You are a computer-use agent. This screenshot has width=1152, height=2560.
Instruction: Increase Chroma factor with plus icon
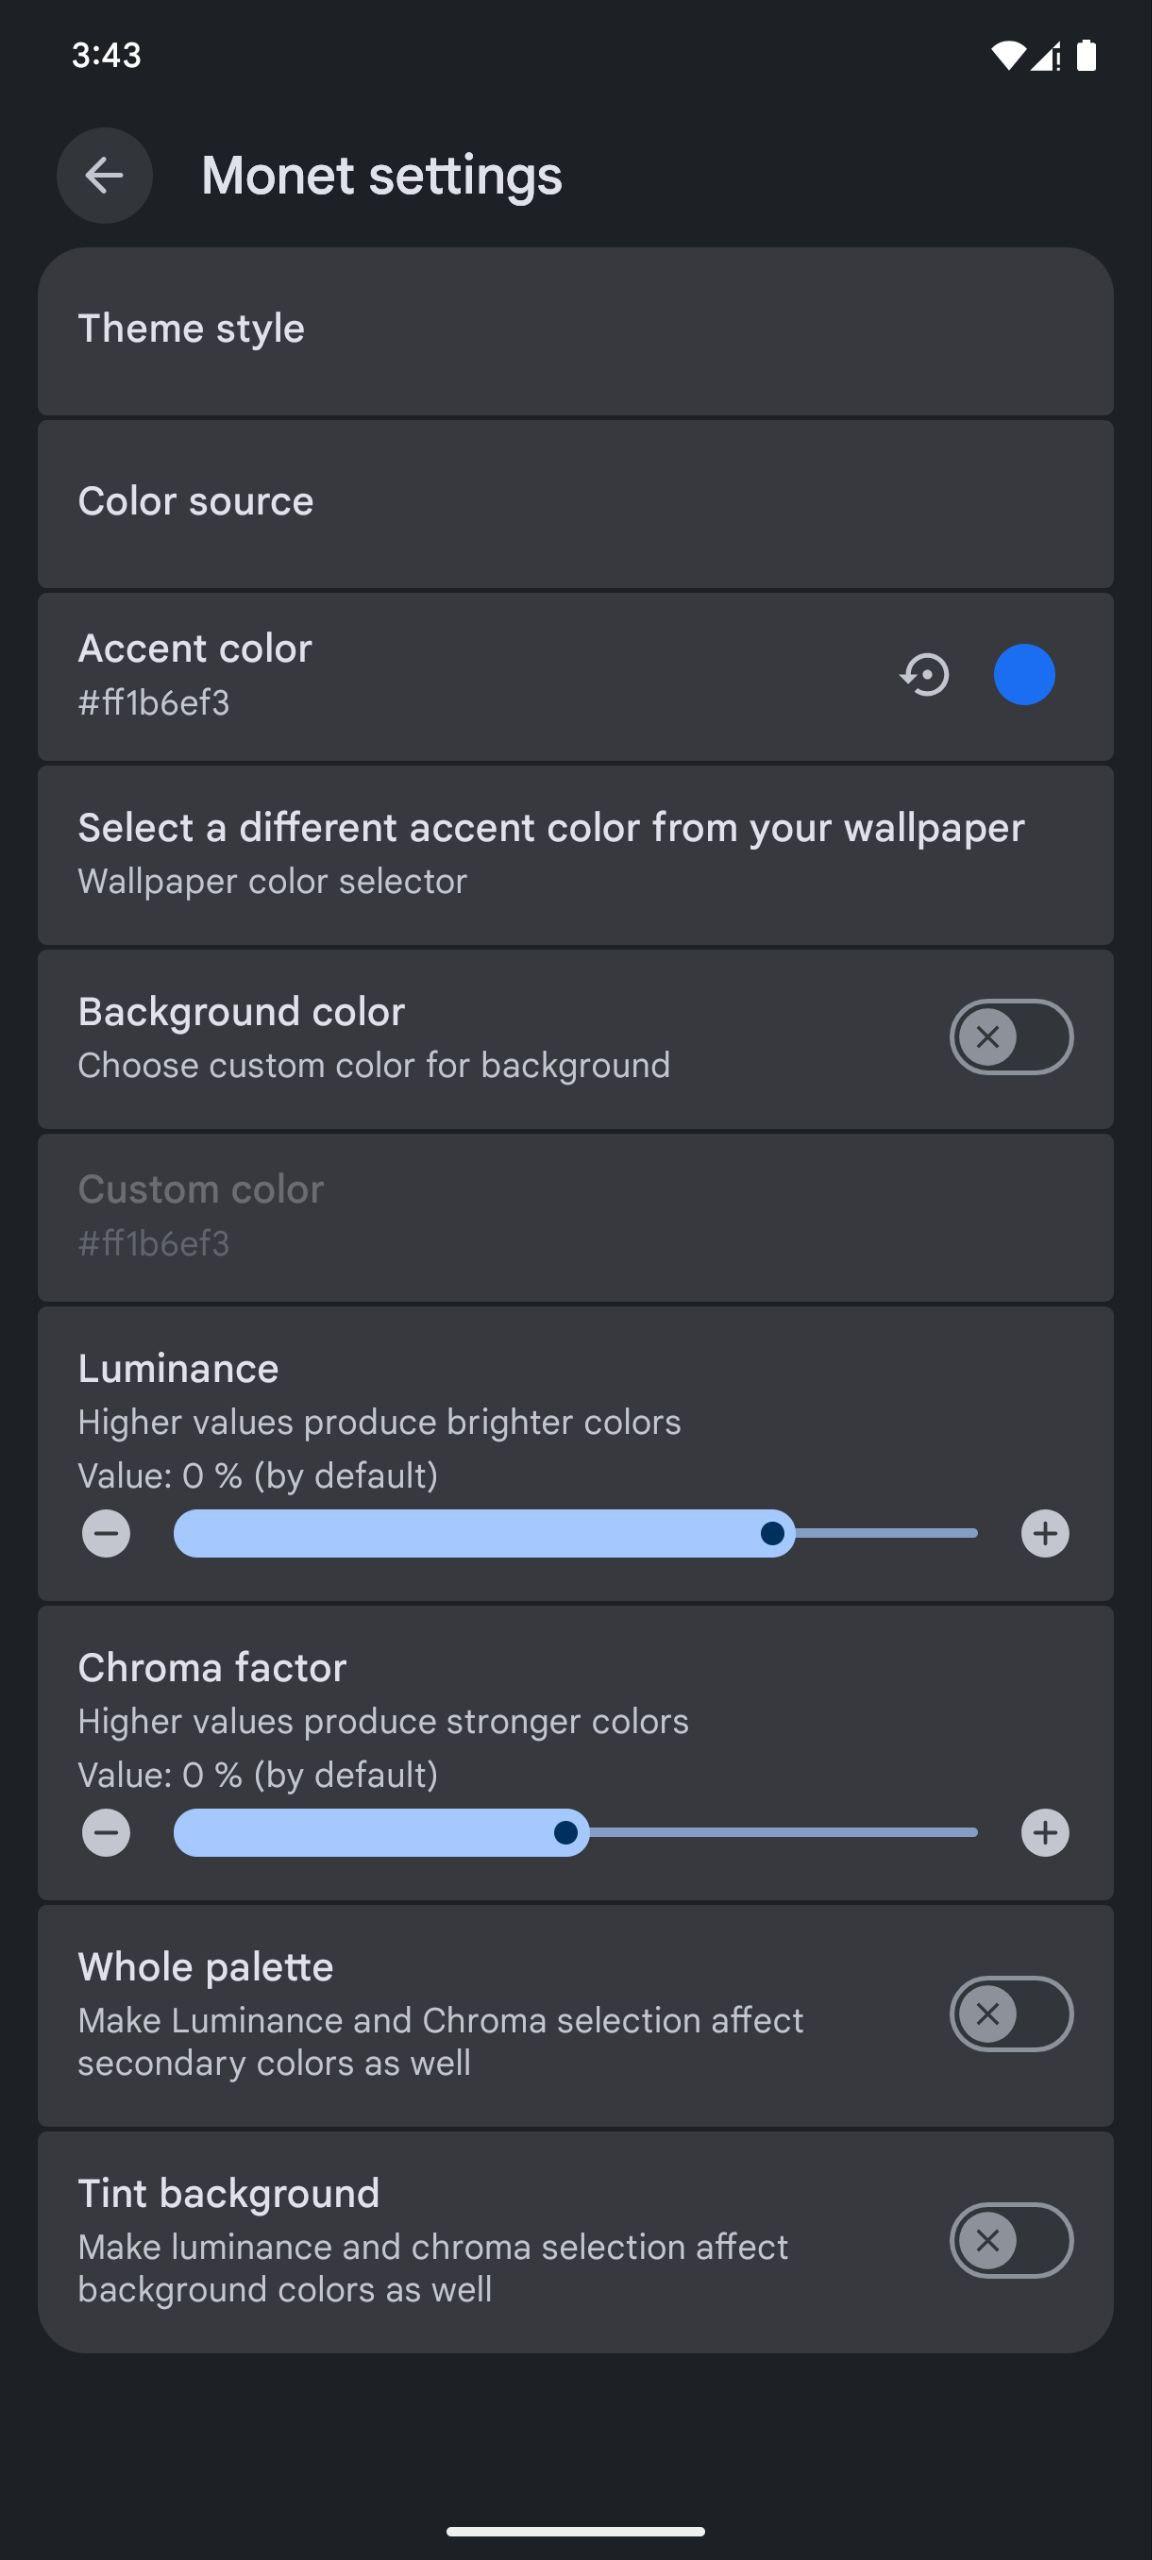1045,1832
